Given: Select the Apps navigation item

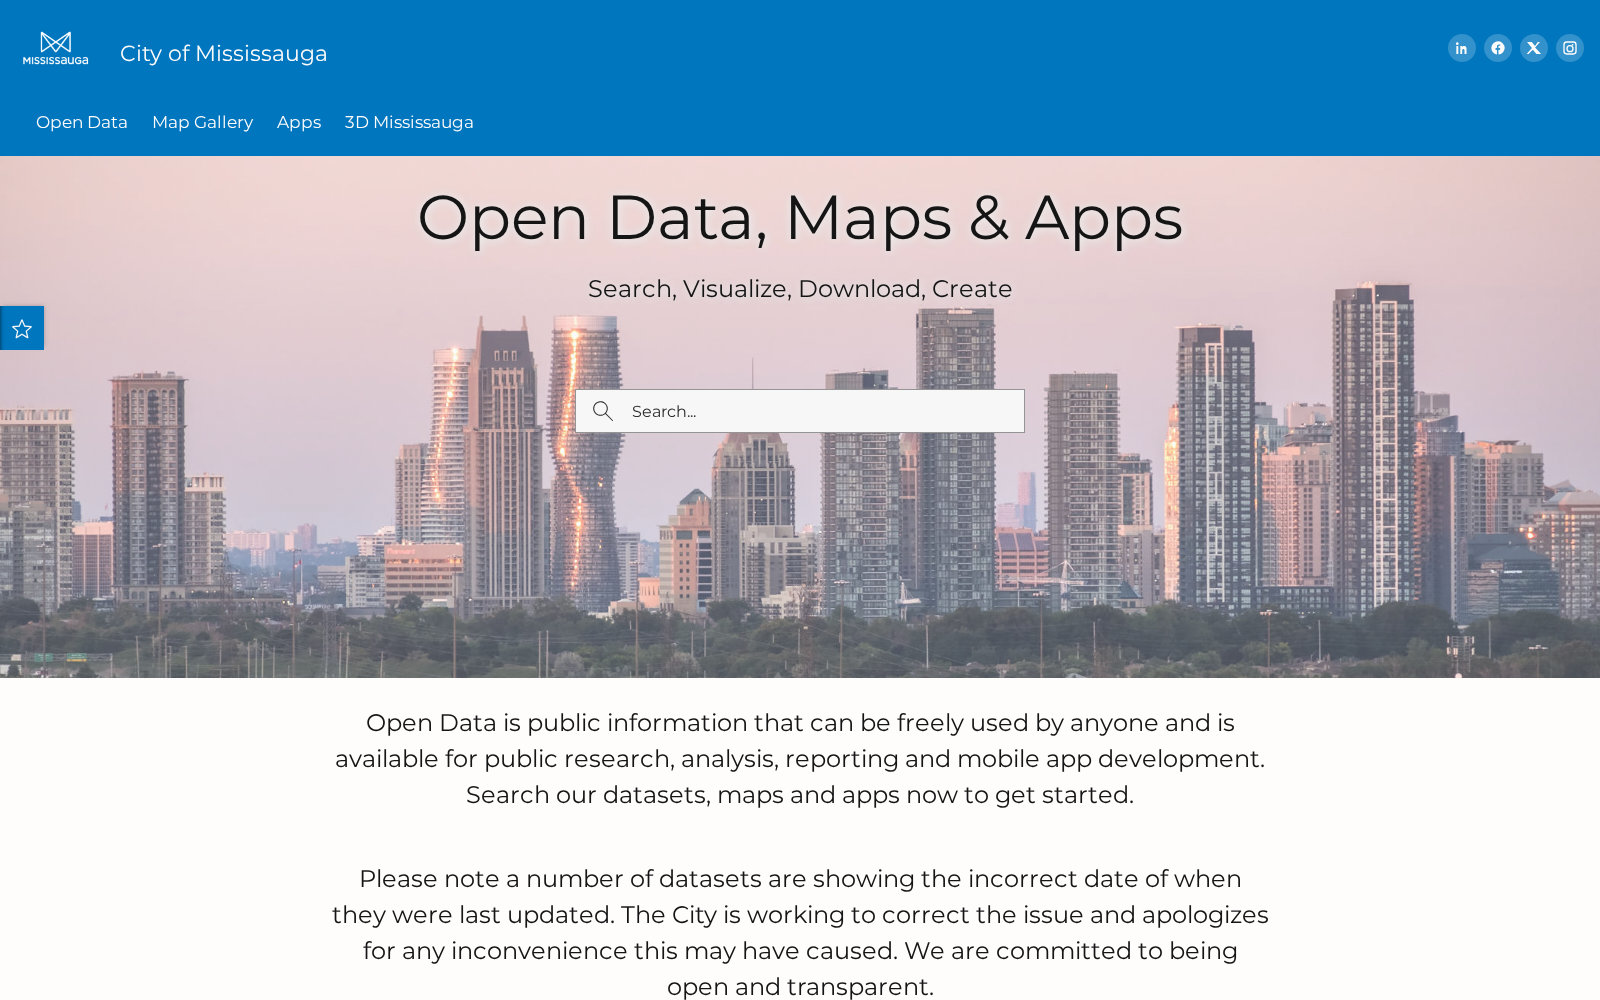Looking at the screenshot, I should click(299, 122).
